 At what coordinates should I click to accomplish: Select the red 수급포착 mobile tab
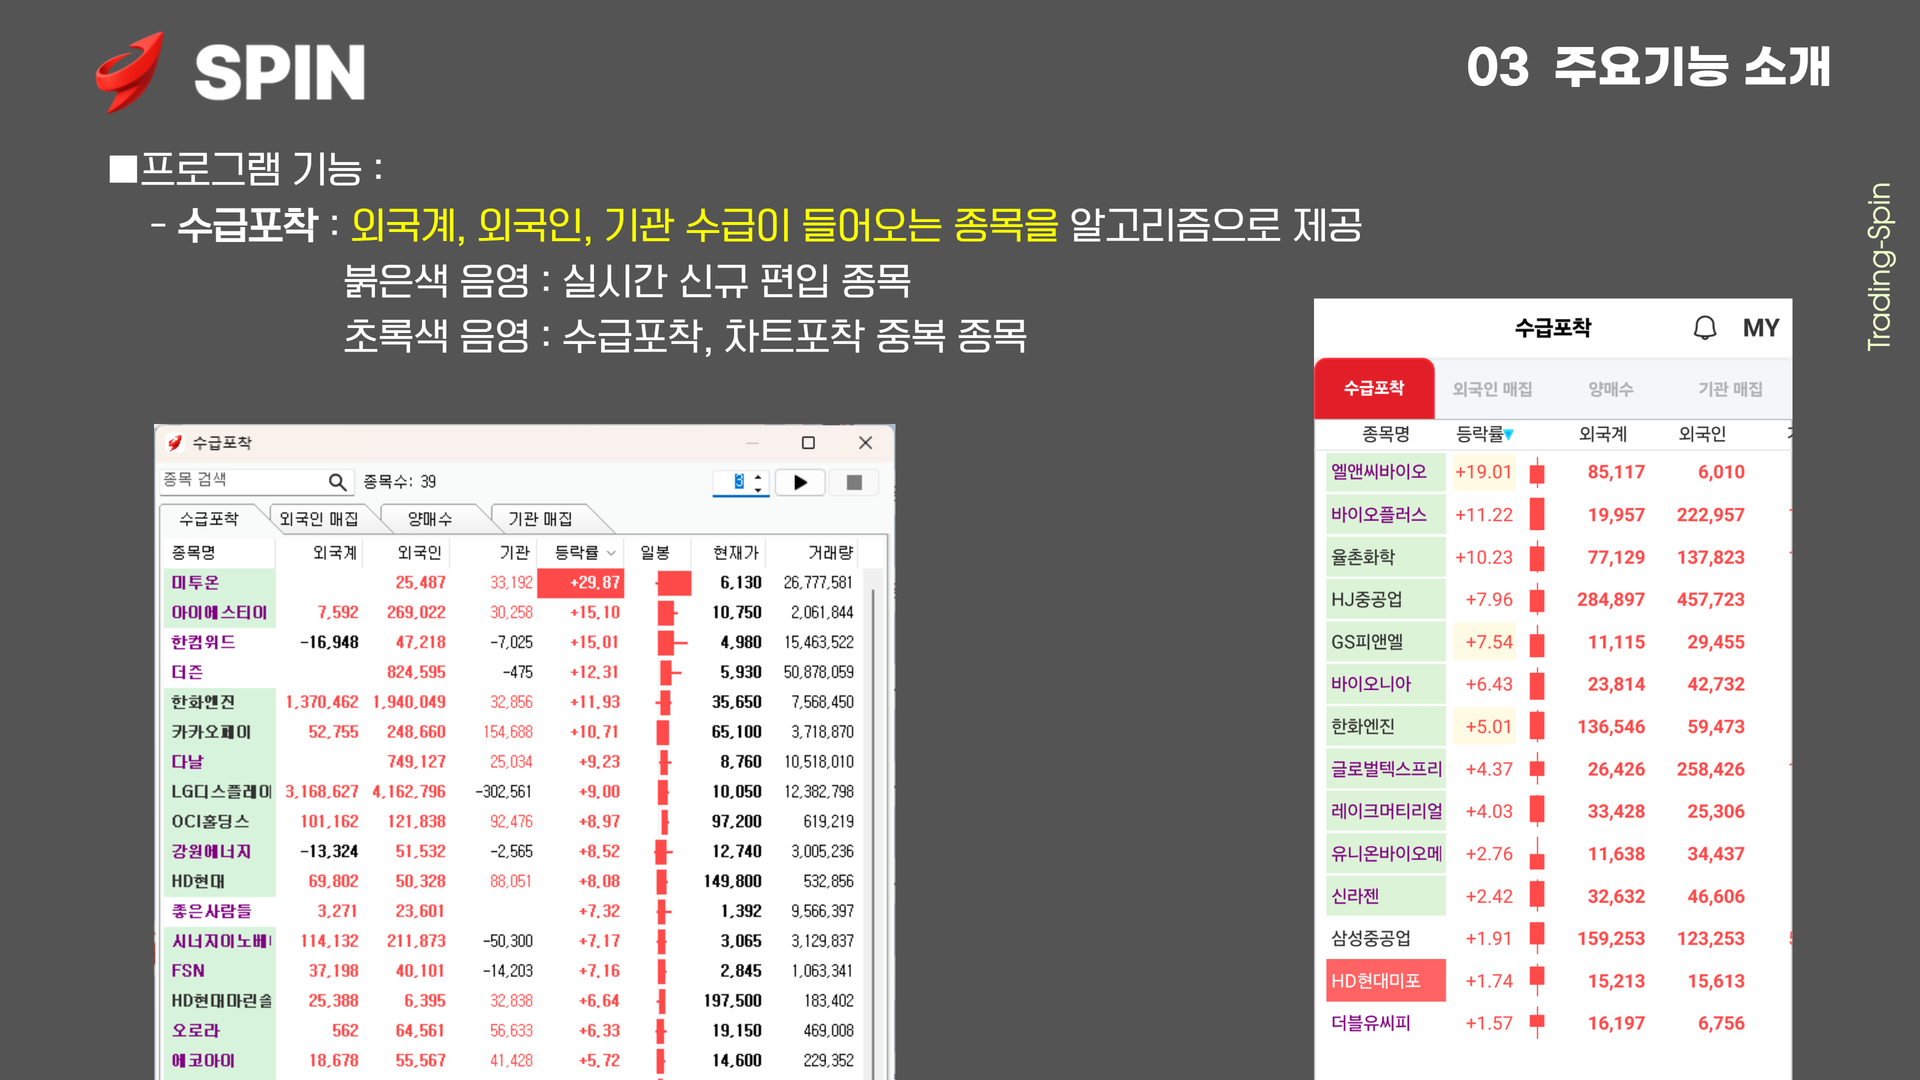1374,389
